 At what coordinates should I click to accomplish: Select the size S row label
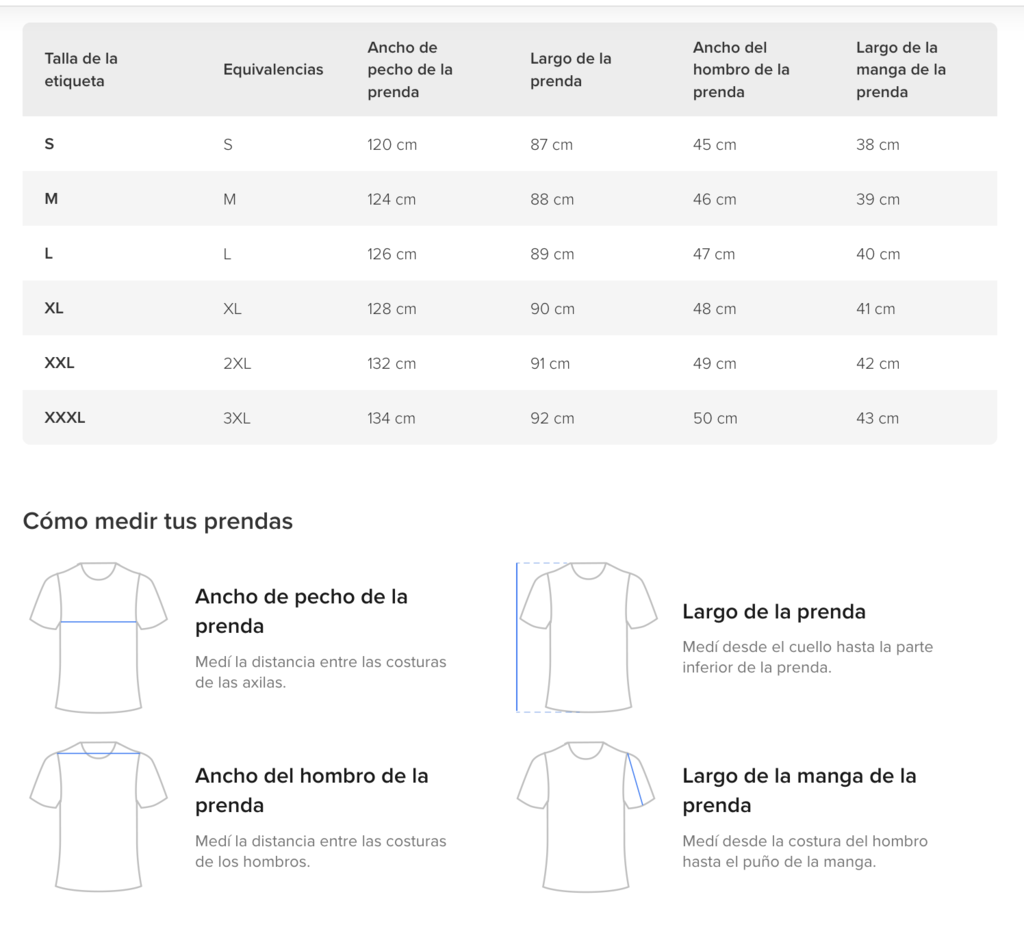[50, 144]
